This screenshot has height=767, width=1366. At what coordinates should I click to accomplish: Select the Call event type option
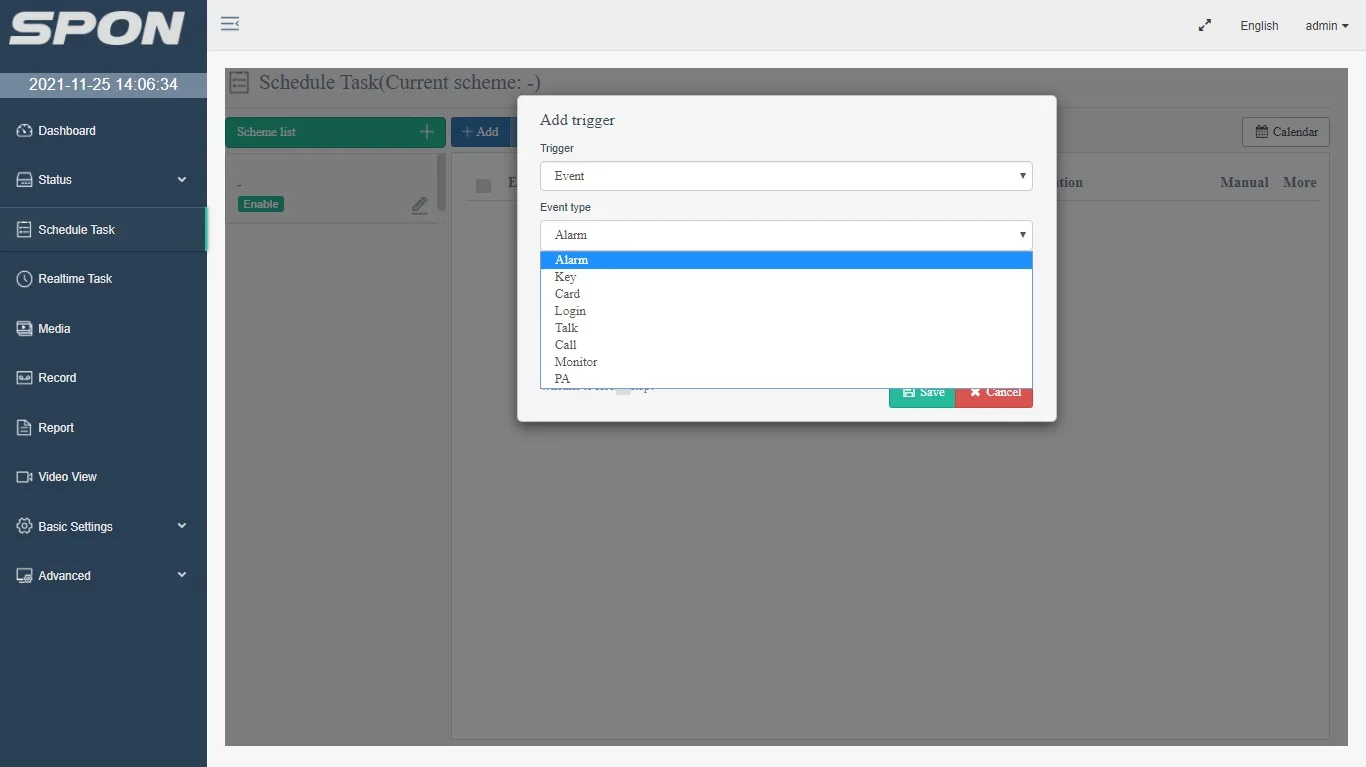(x=786, y=345)
